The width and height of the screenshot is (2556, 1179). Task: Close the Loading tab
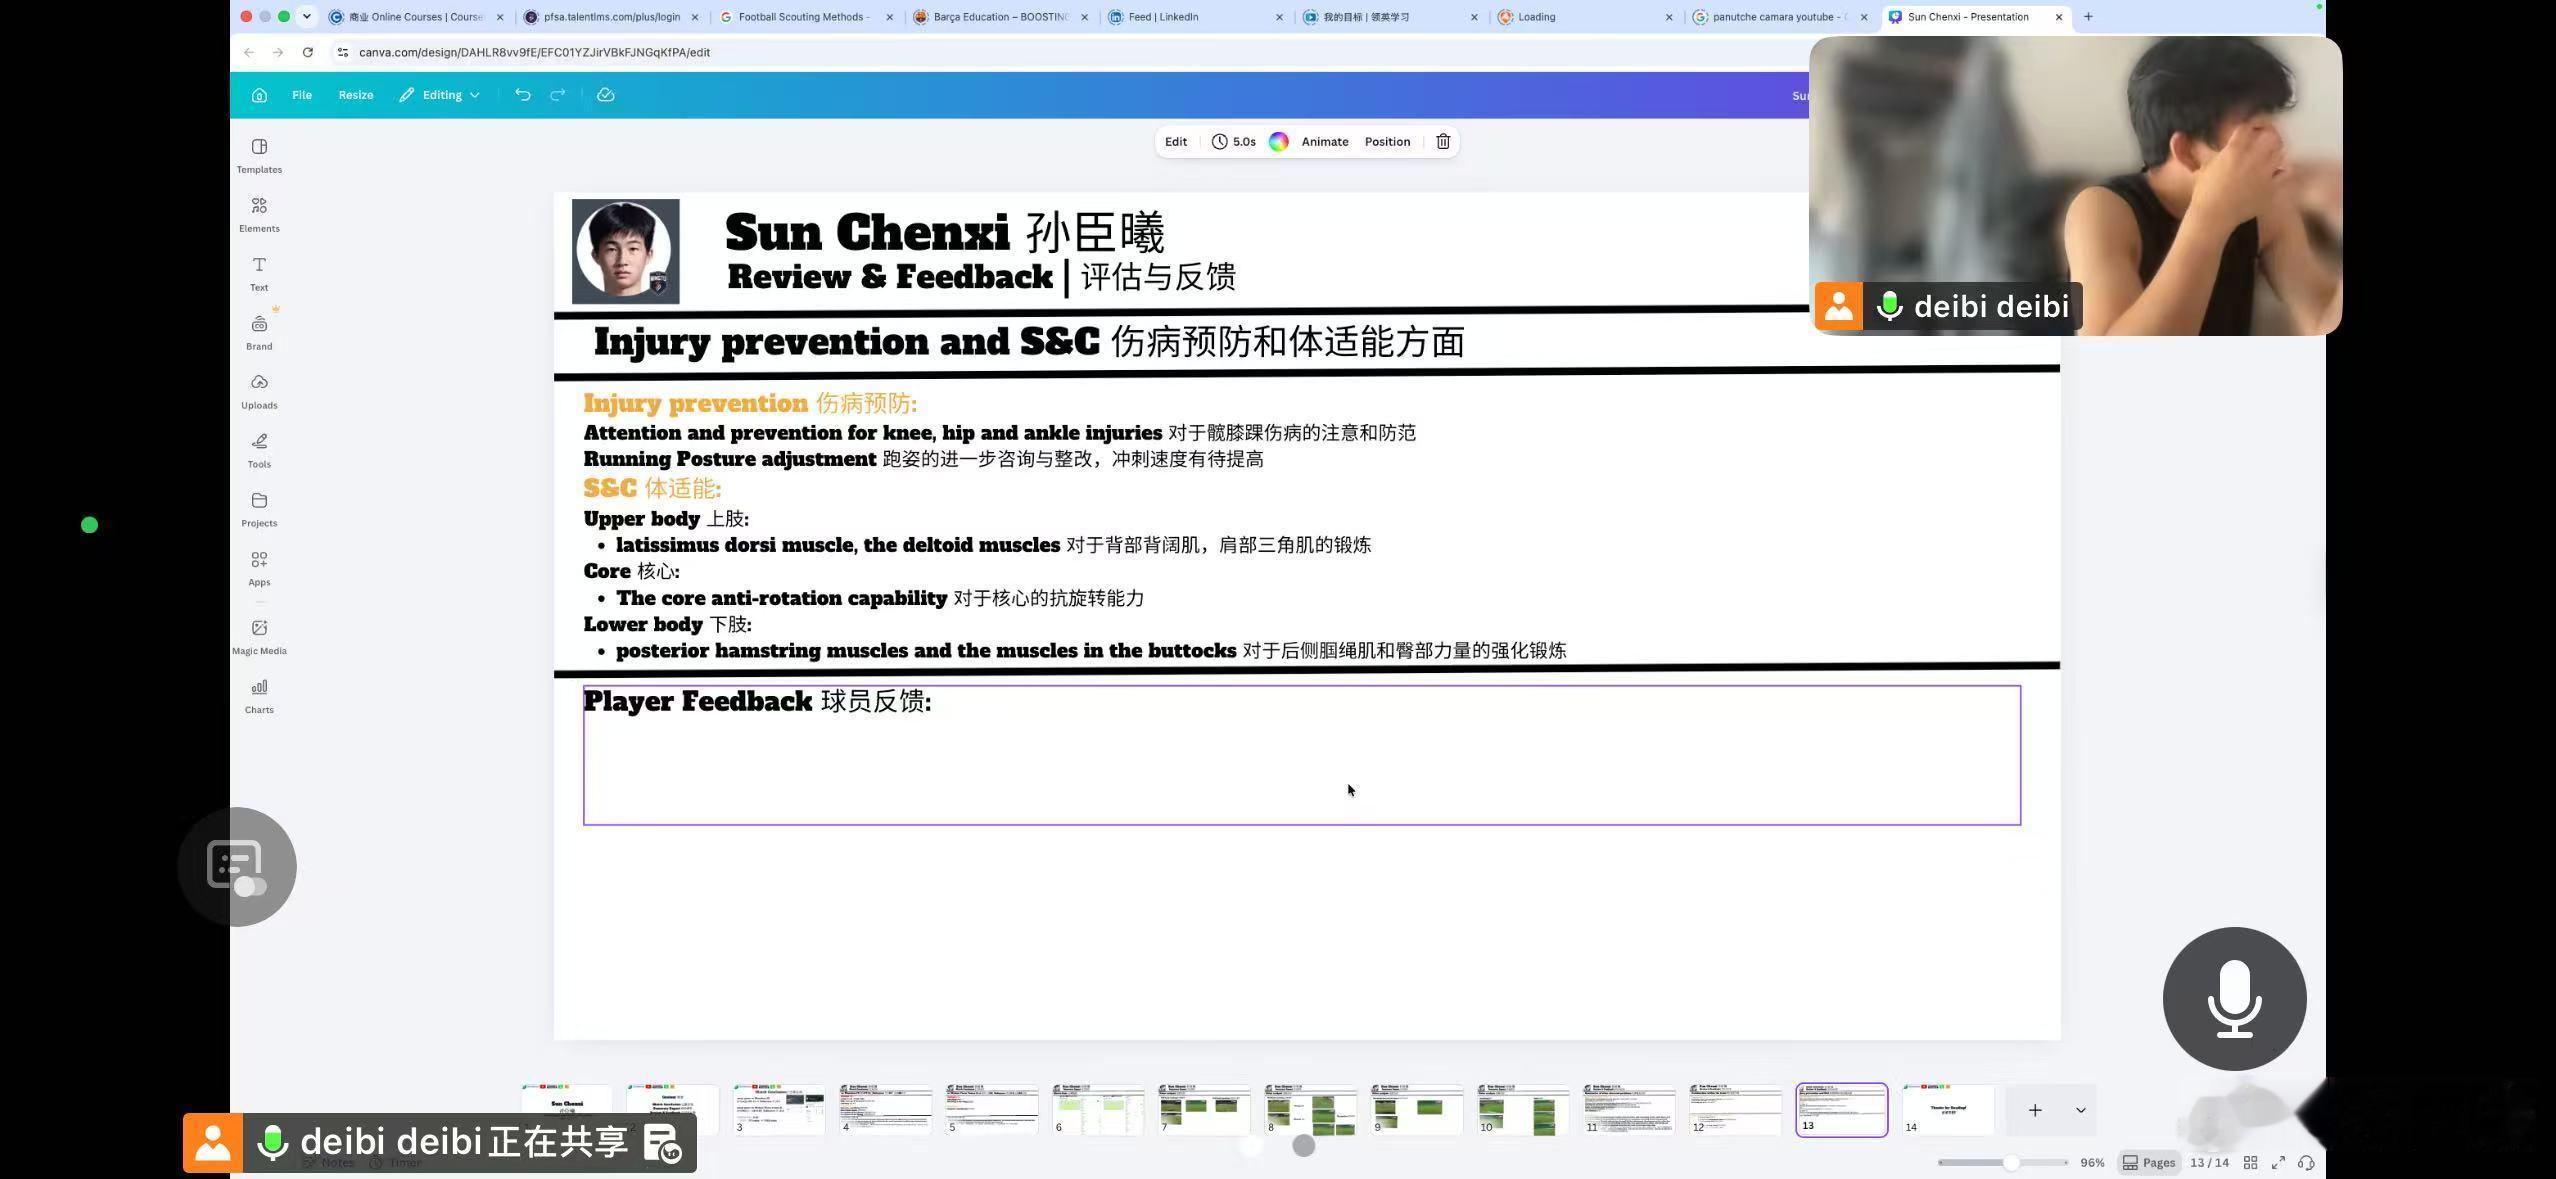[1668, 17]
